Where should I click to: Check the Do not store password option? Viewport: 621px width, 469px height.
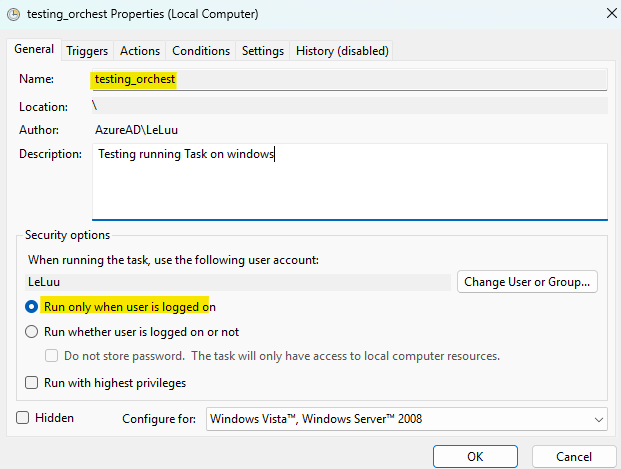coord(54,356)
